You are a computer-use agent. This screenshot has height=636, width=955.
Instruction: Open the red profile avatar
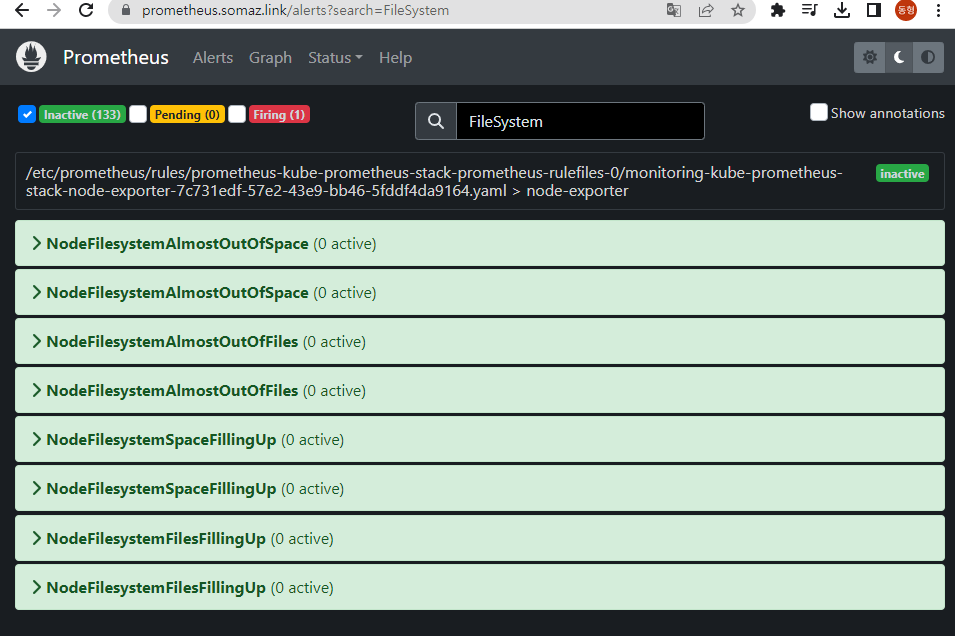pyautogui.click(x=906, y=10)
